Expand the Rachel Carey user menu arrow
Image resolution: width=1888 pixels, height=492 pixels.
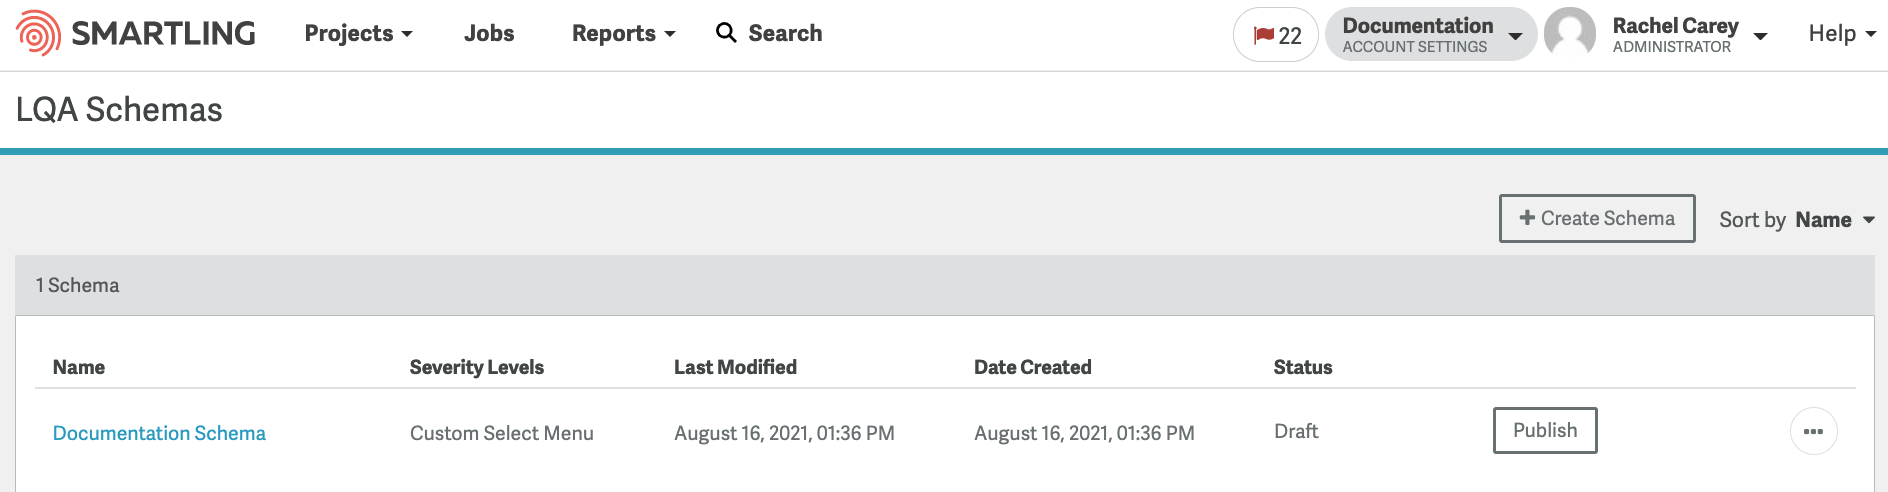click(1761, 36)
